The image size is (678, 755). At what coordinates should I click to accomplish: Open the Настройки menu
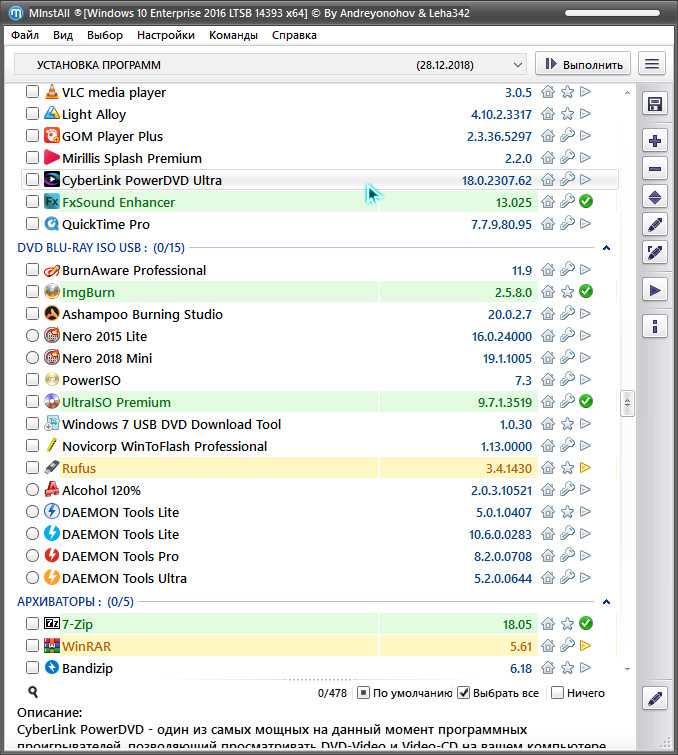[x=166, y=35]
